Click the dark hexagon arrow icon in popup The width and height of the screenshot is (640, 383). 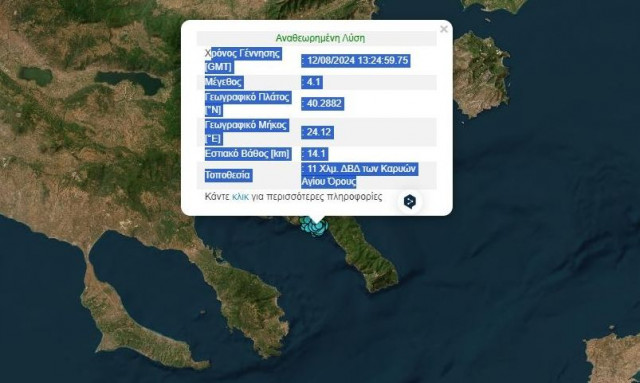[x=410, y=202]
